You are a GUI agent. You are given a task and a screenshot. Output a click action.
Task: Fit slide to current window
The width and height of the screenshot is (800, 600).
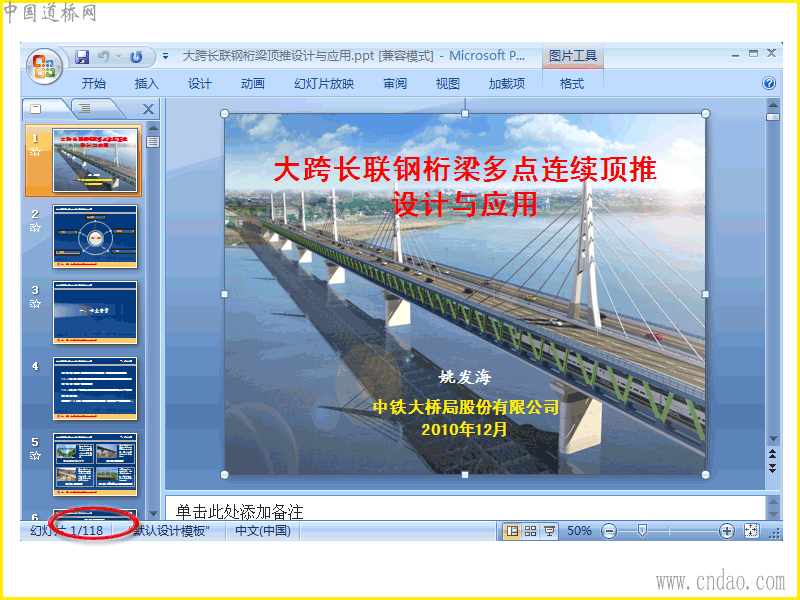(752, 531)
